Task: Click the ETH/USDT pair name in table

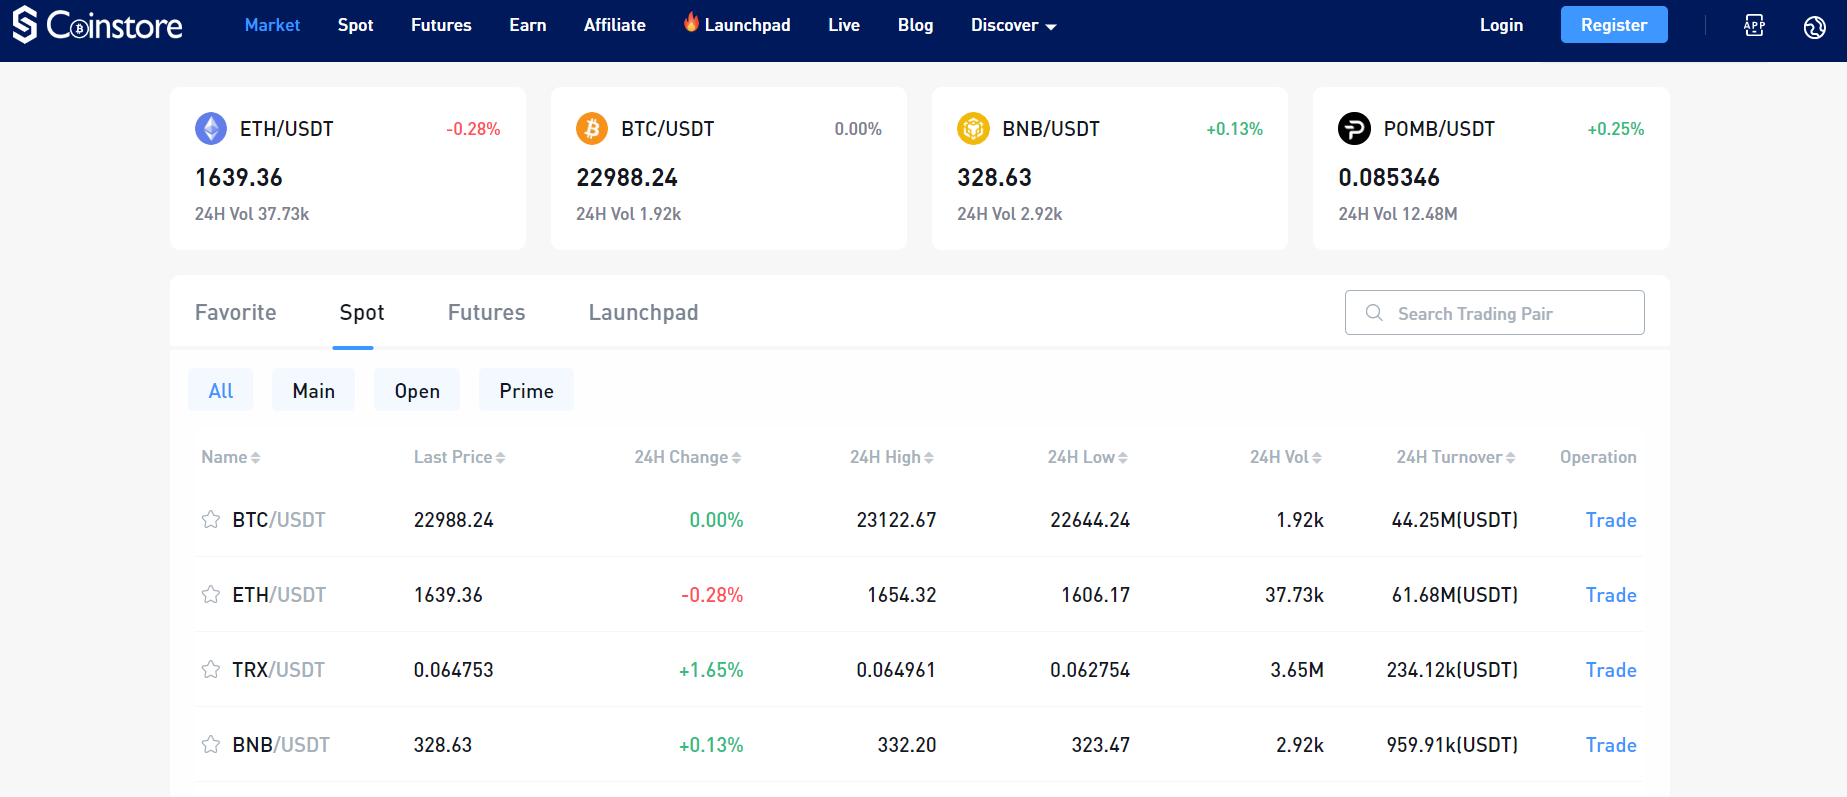Action: 279,595
